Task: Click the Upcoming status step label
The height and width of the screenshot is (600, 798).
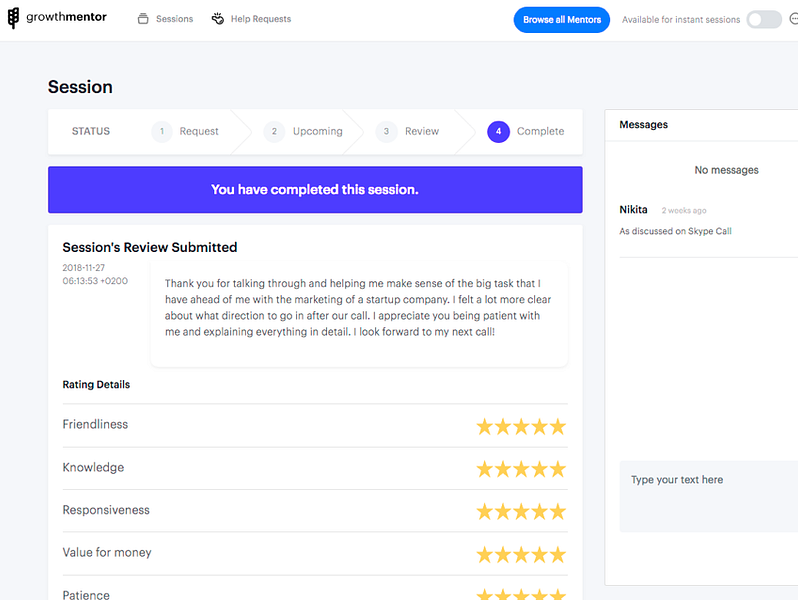Action: 318,131
